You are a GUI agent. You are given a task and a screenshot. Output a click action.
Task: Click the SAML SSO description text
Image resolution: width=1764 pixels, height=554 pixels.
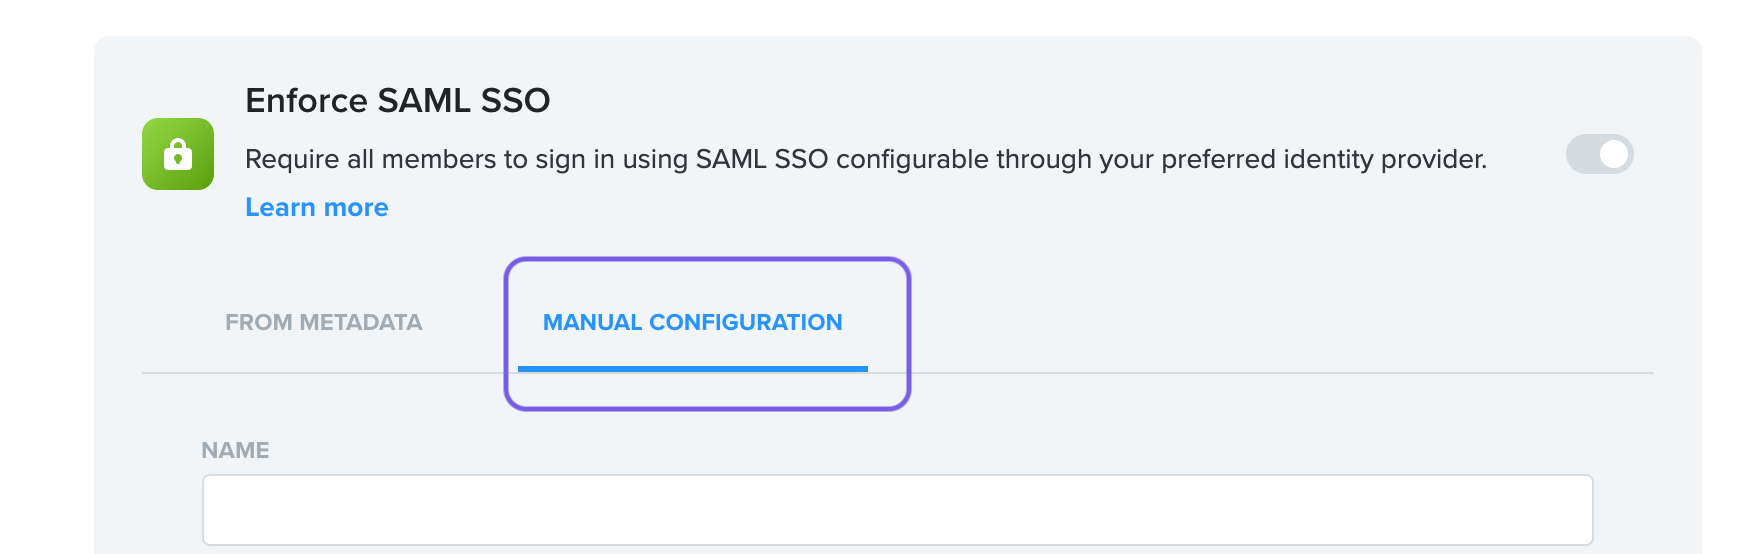click(x=866, y=159)
